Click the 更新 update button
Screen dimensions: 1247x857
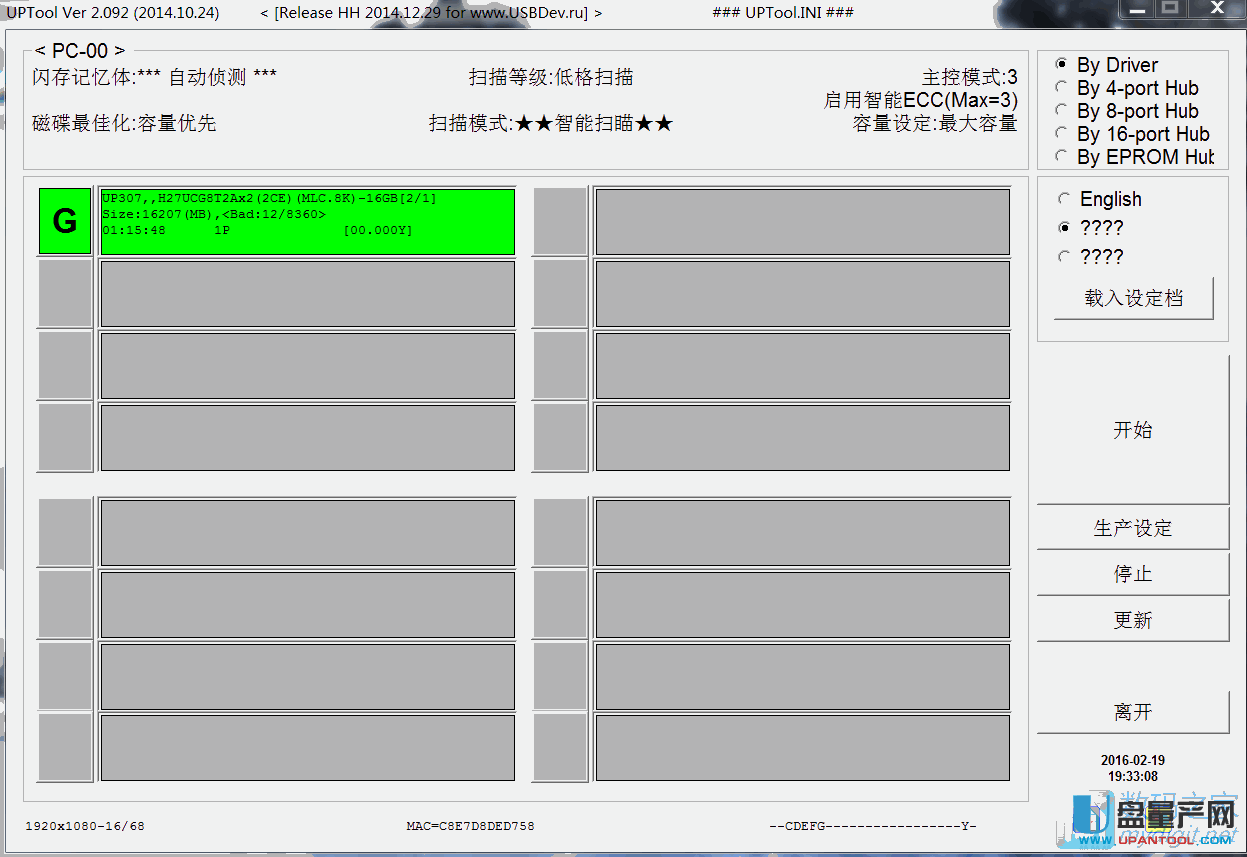[1132, 620]
